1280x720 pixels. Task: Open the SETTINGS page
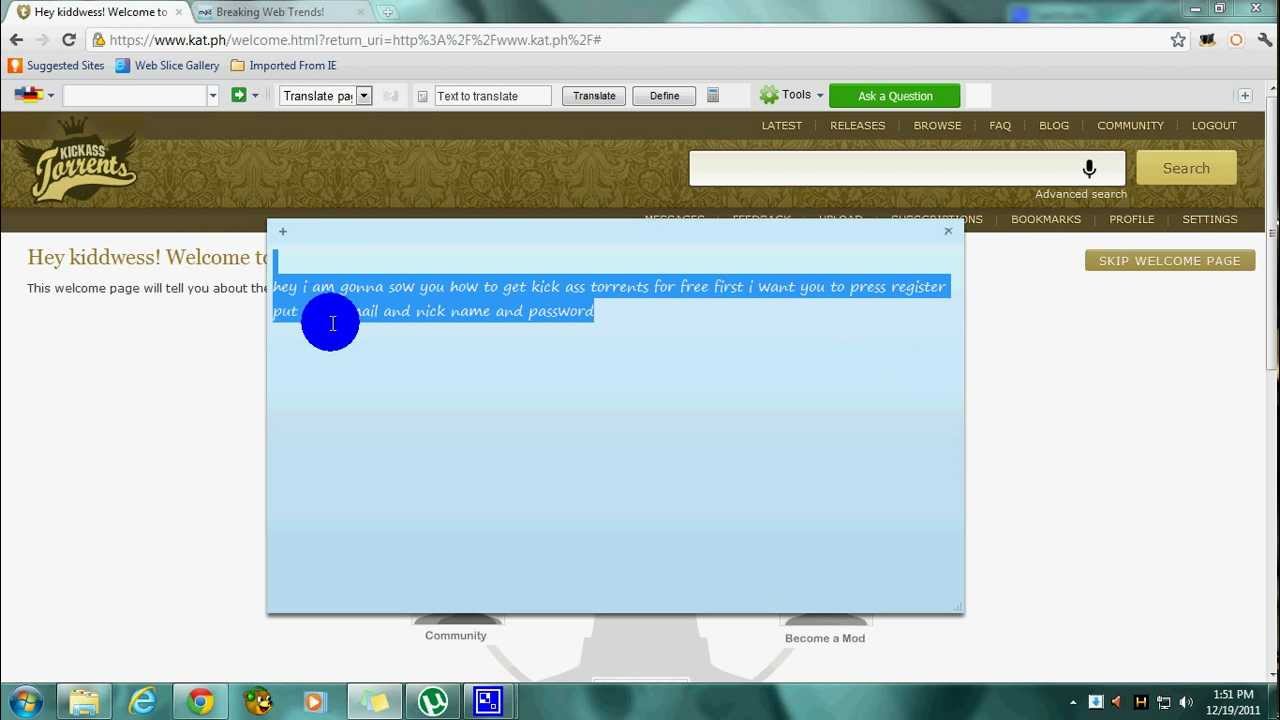1210,219
